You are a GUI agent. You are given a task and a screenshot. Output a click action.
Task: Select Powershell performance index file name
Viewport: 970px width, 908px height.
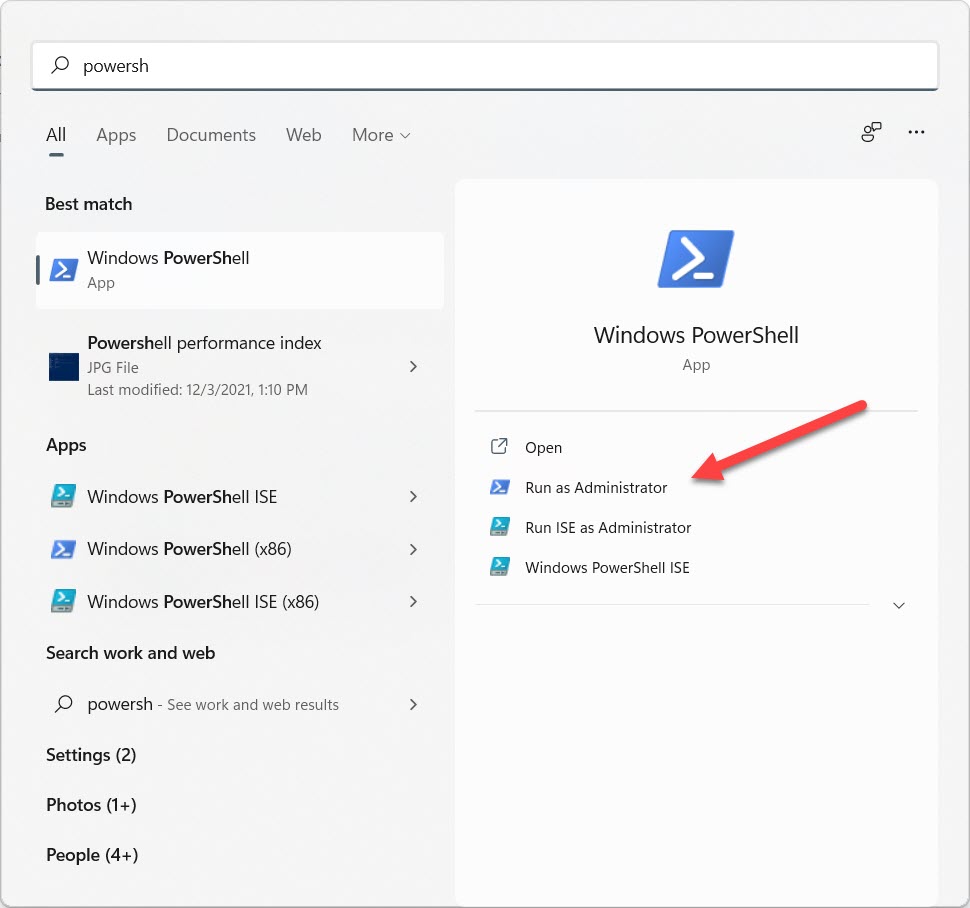point(204,343)
